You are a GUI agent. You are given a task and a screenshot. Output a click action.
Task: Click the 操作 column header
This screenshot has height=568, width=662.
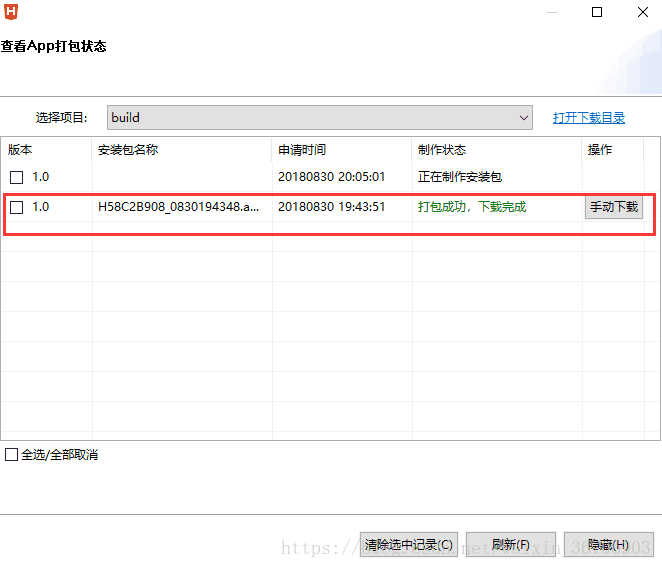click(x=613, y=149)
